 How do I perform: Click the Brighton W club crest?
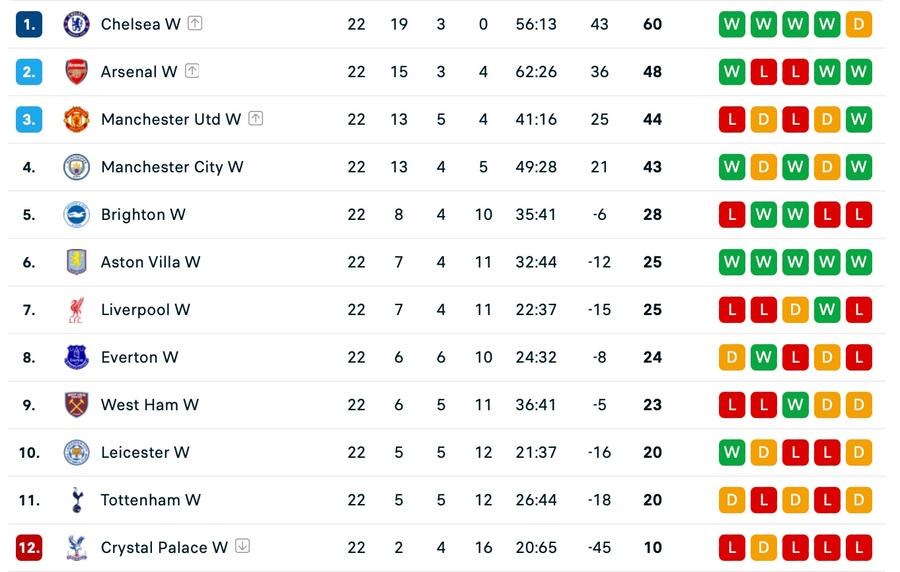point(76,215)
